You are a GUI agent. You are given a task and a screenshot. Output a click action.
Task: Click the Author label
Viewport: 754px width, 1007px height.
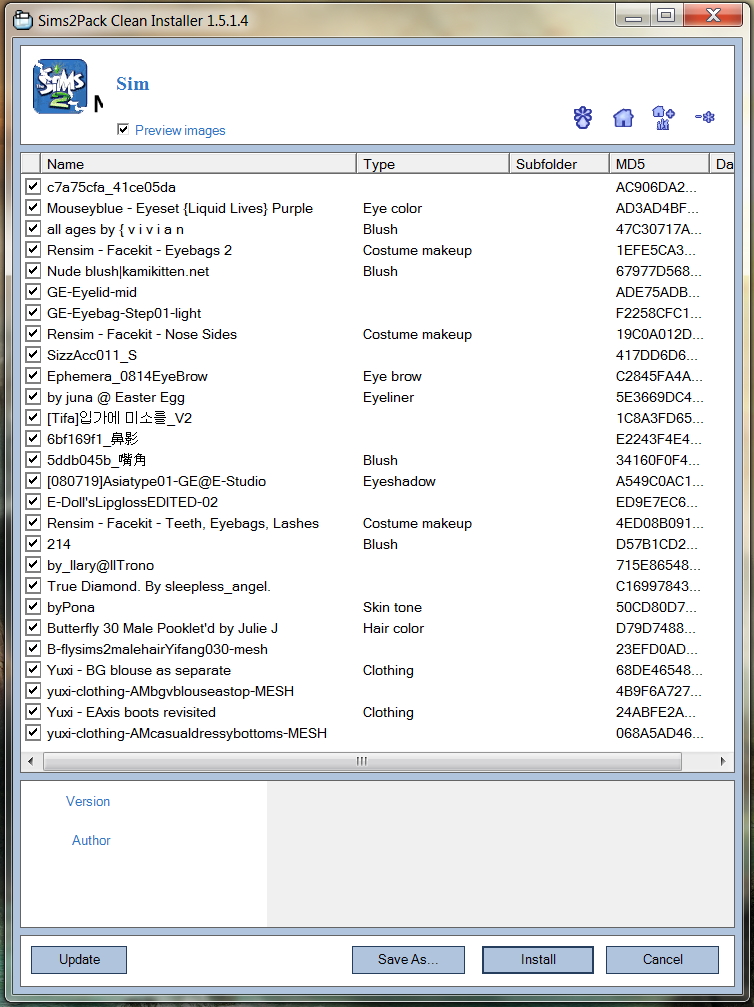click(x=91, y=840)
